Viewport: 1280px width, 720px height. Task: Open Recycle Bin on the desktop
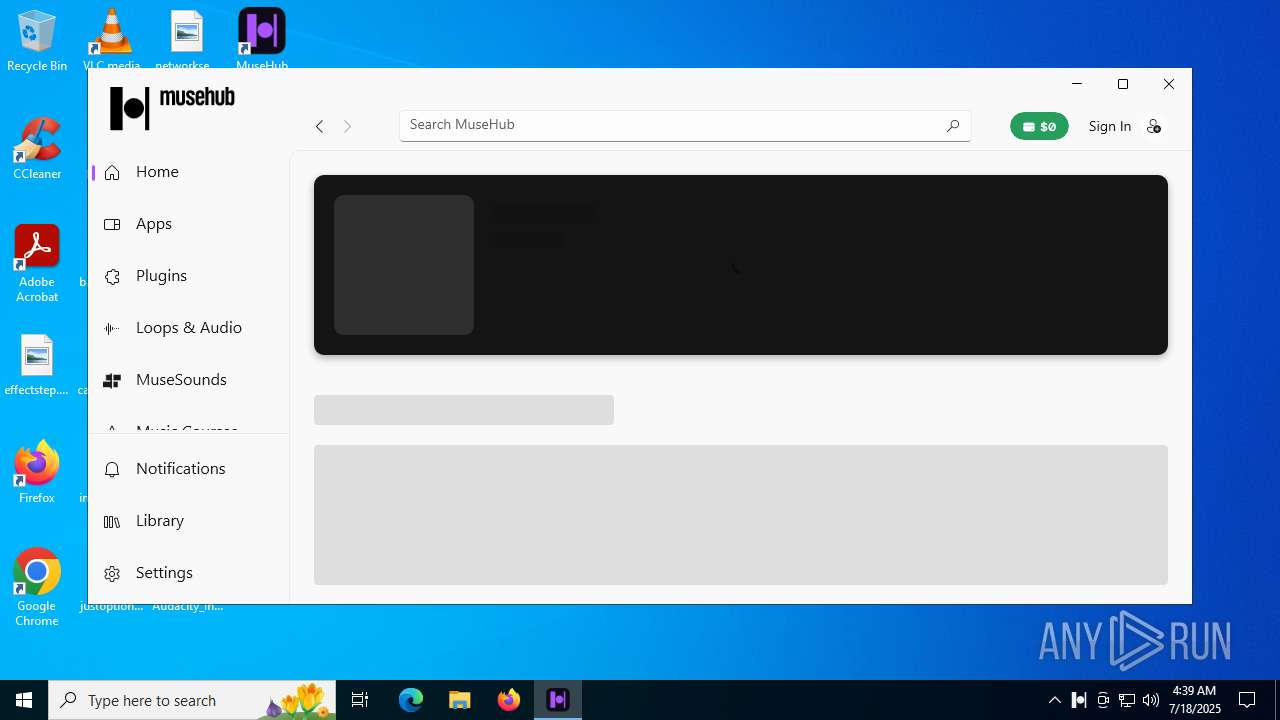37,41
